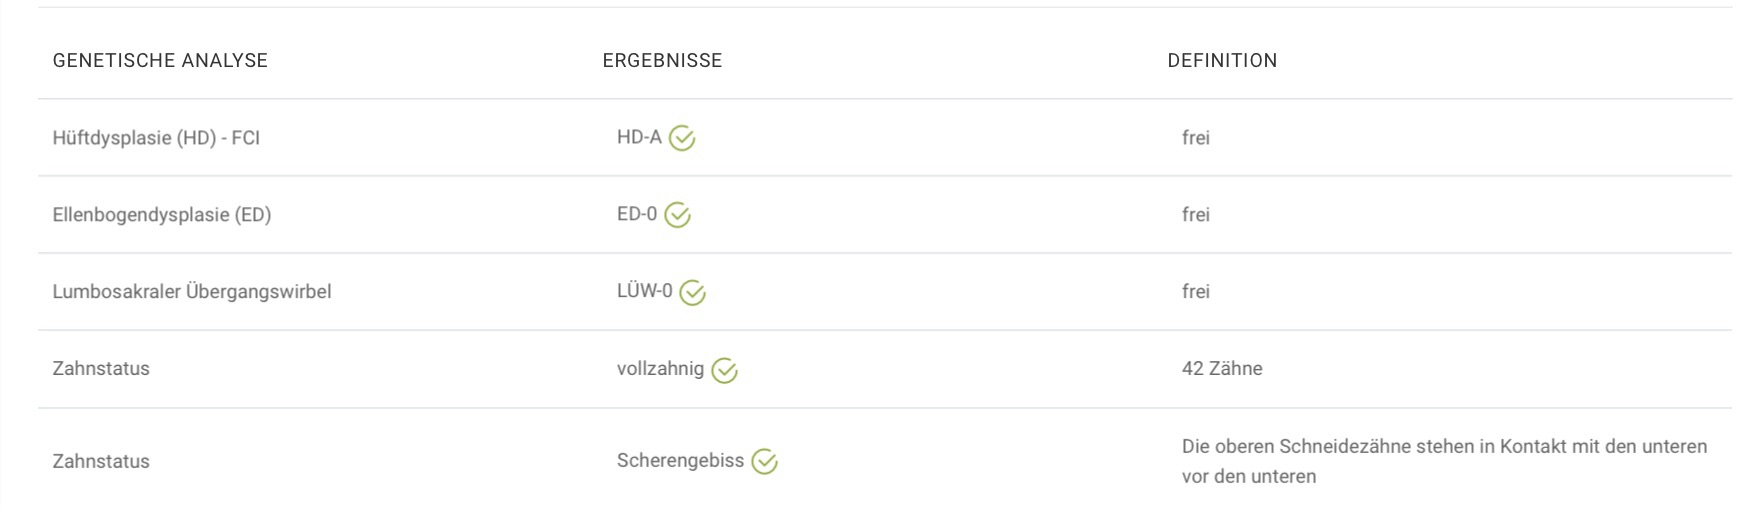1757x510 pixels.
Task: Click the LÜW-0 result text
Action: click(x=645, y=292)
